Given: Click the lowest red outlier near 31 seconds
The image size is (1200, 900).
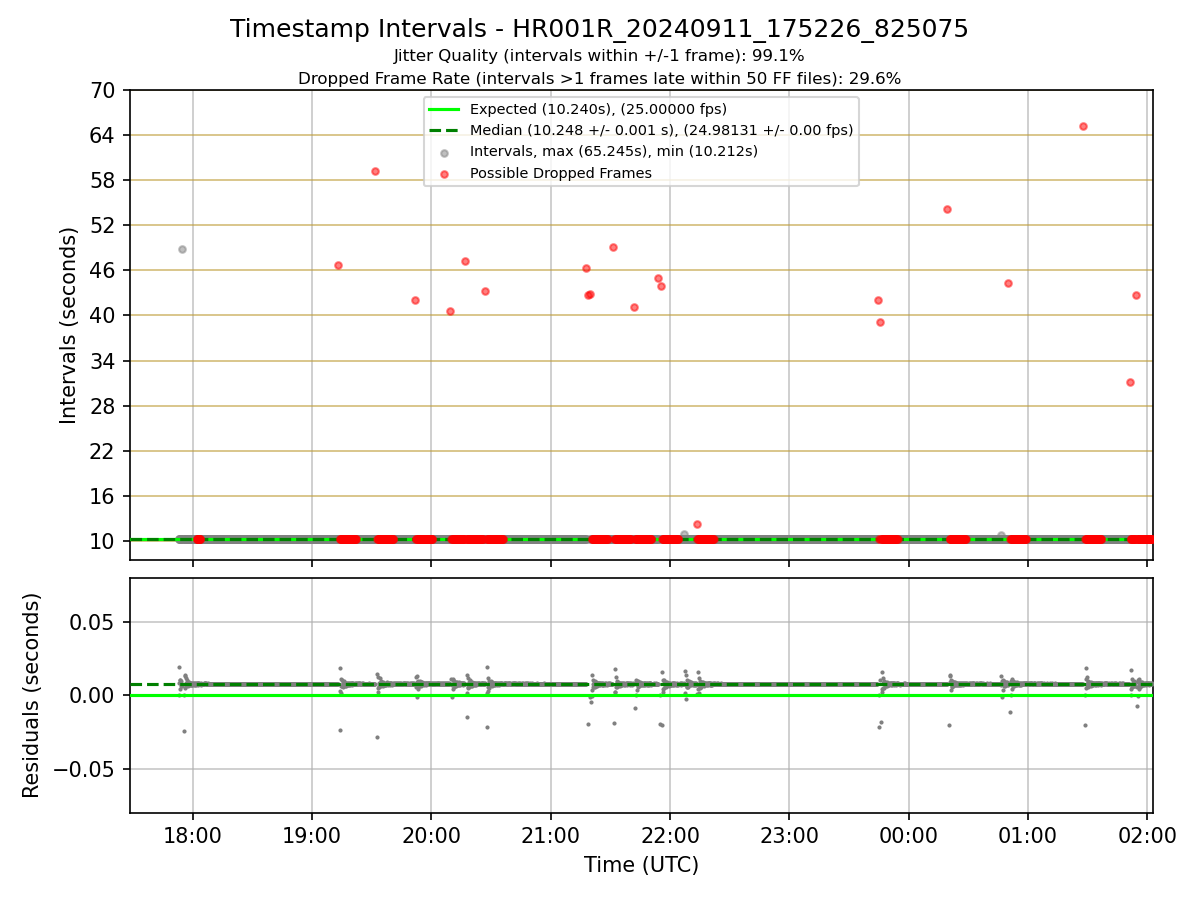Looking at the screenshot, I should coord(1130,382).
